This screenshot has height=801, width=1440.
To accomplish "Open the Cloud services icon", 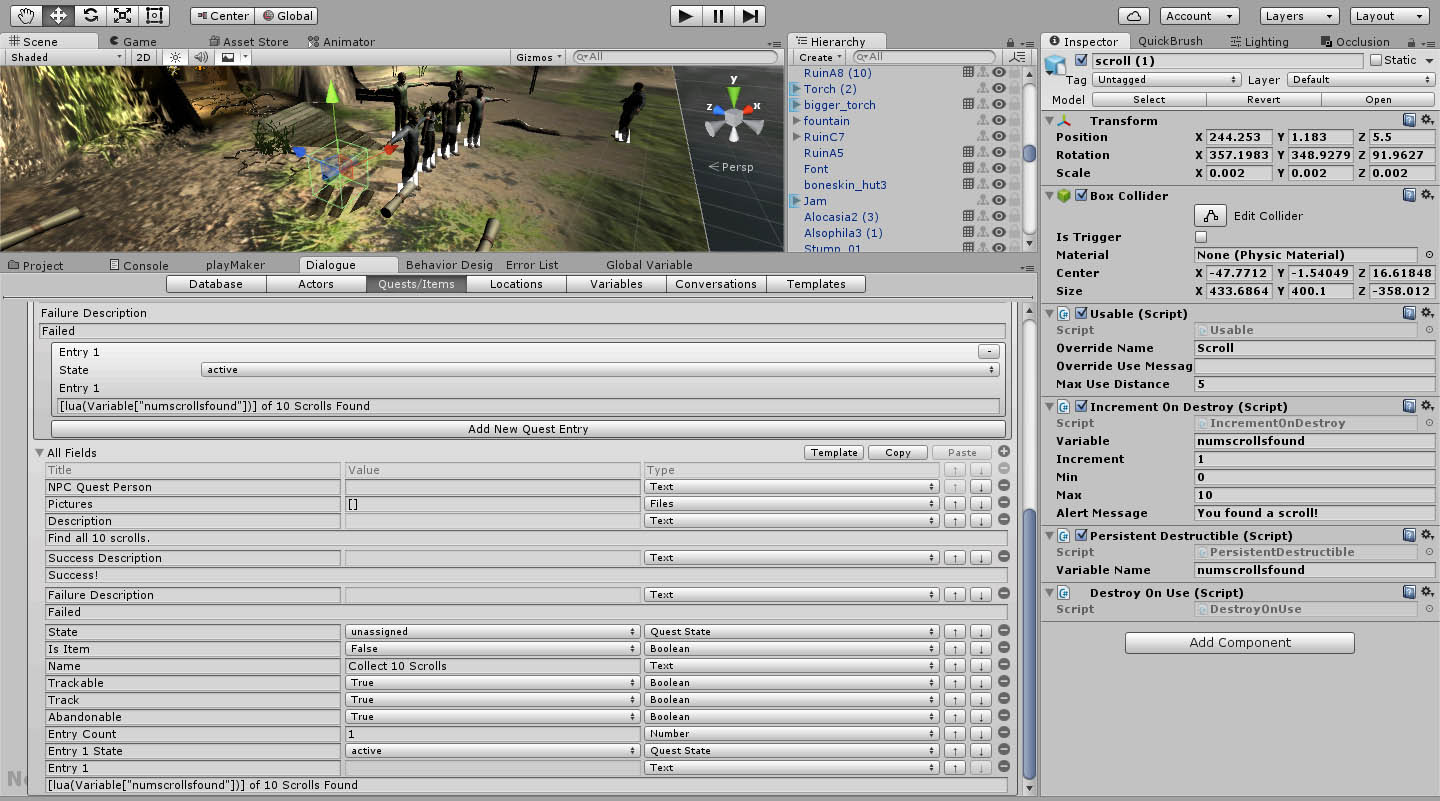I will click(1133, 16).
